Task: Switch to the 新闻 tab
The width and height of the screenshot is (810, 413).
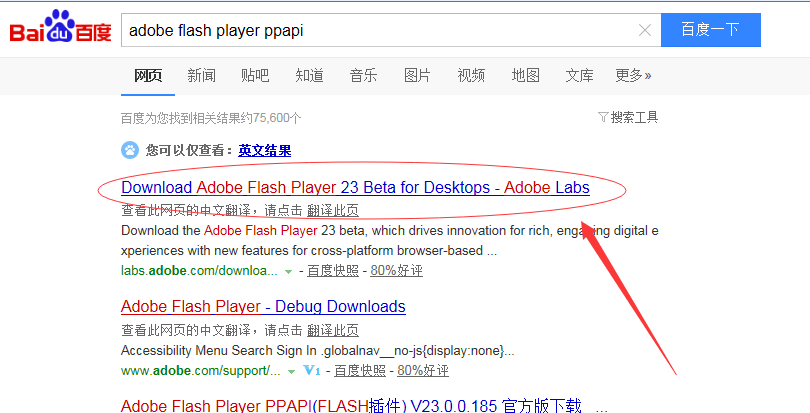Action: (x=201, y=75)
